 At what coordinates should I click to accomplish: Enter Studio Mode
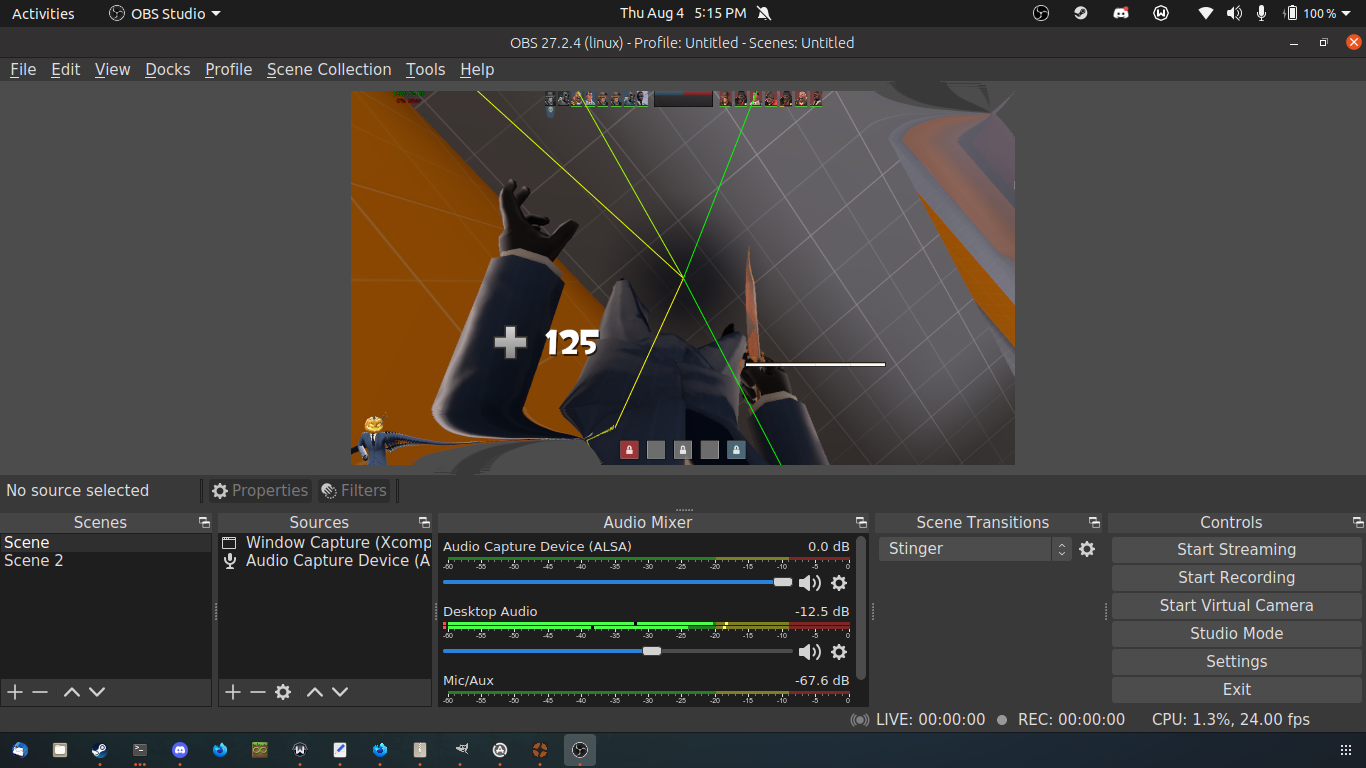[1237, 633]
